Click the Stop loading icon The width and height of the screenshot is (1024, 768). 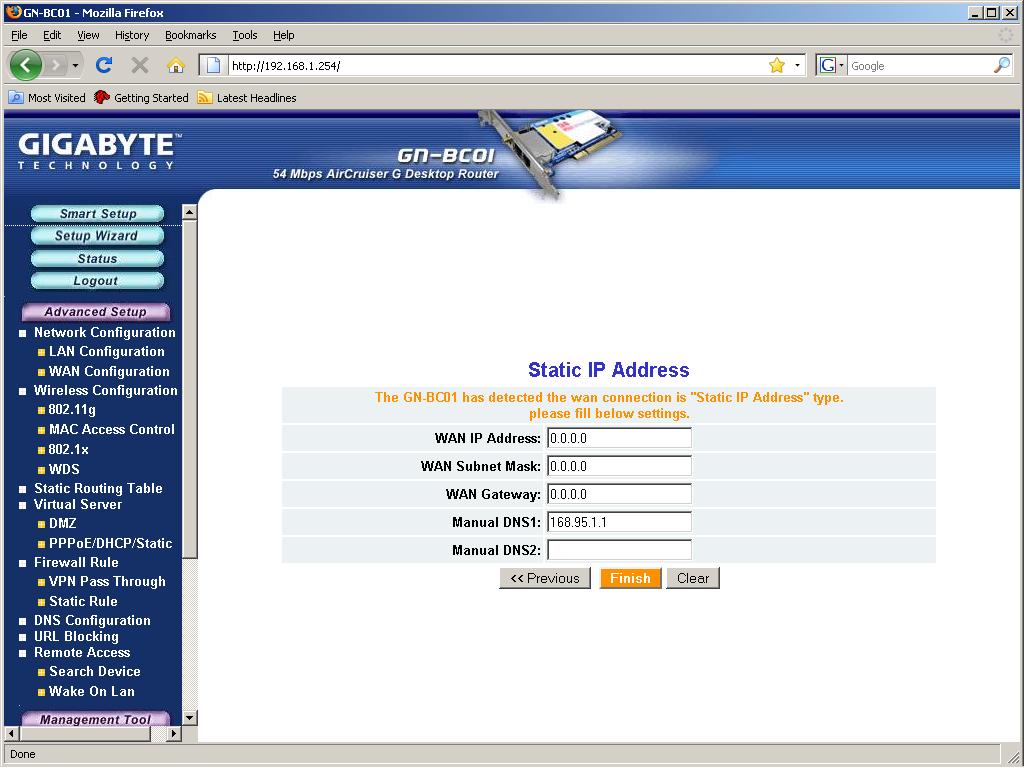coord(139,65)
